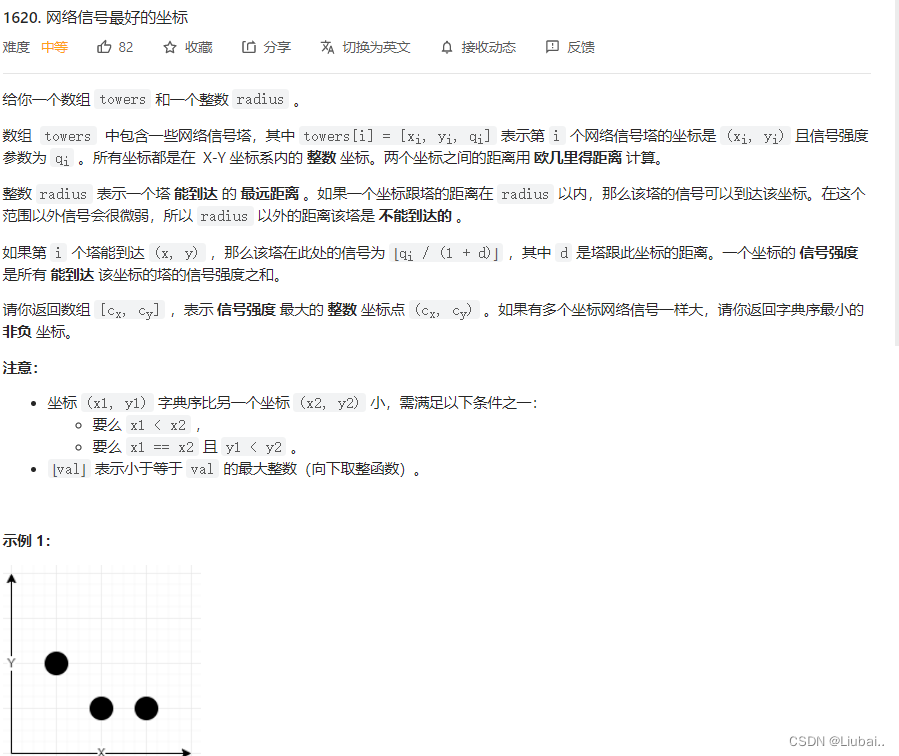Image resolution: width=899 pixels, height=756 pixels.
Task: Click the condition x1 == x2
Action: (x=162, y=447)
